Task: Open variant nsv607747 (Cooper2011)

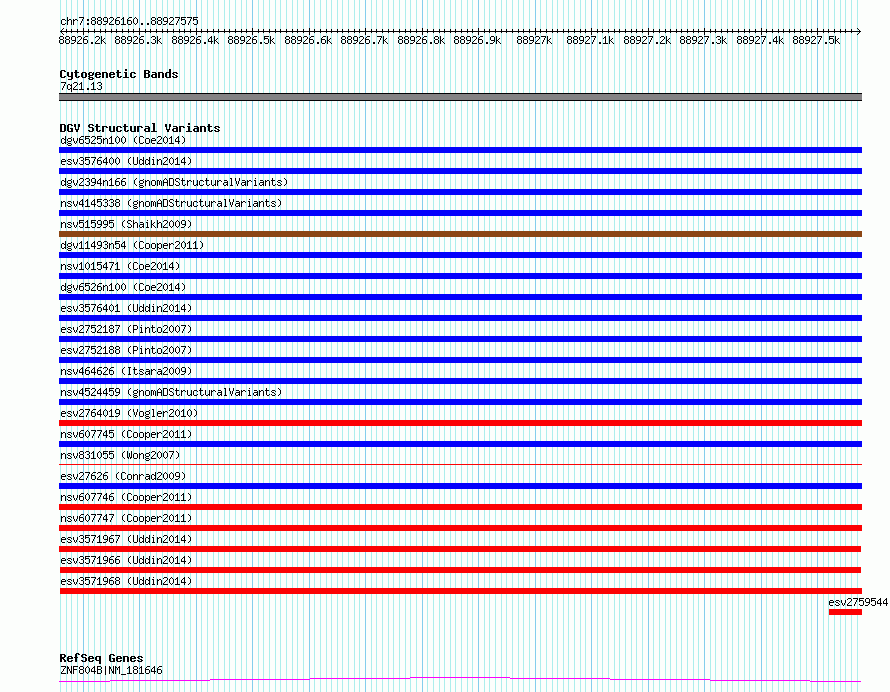Action: pos(126,518)
